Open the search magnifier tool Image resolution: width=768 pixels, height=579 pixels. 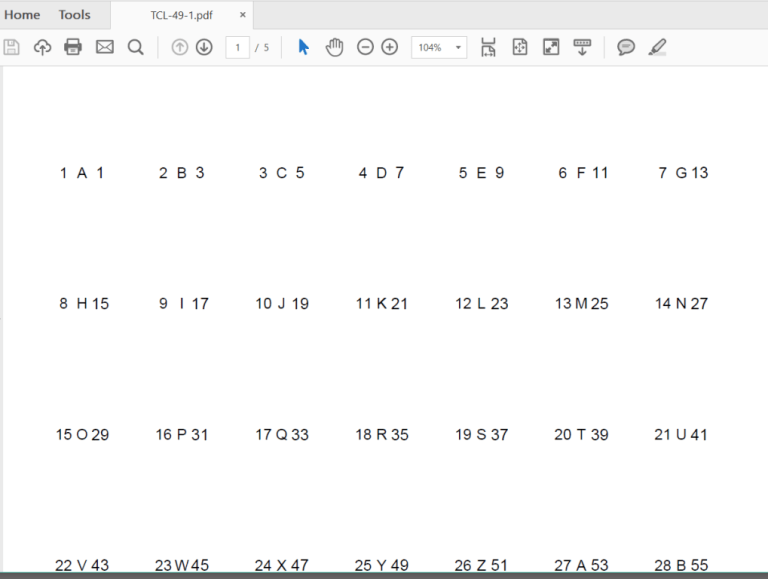(135, 47)
